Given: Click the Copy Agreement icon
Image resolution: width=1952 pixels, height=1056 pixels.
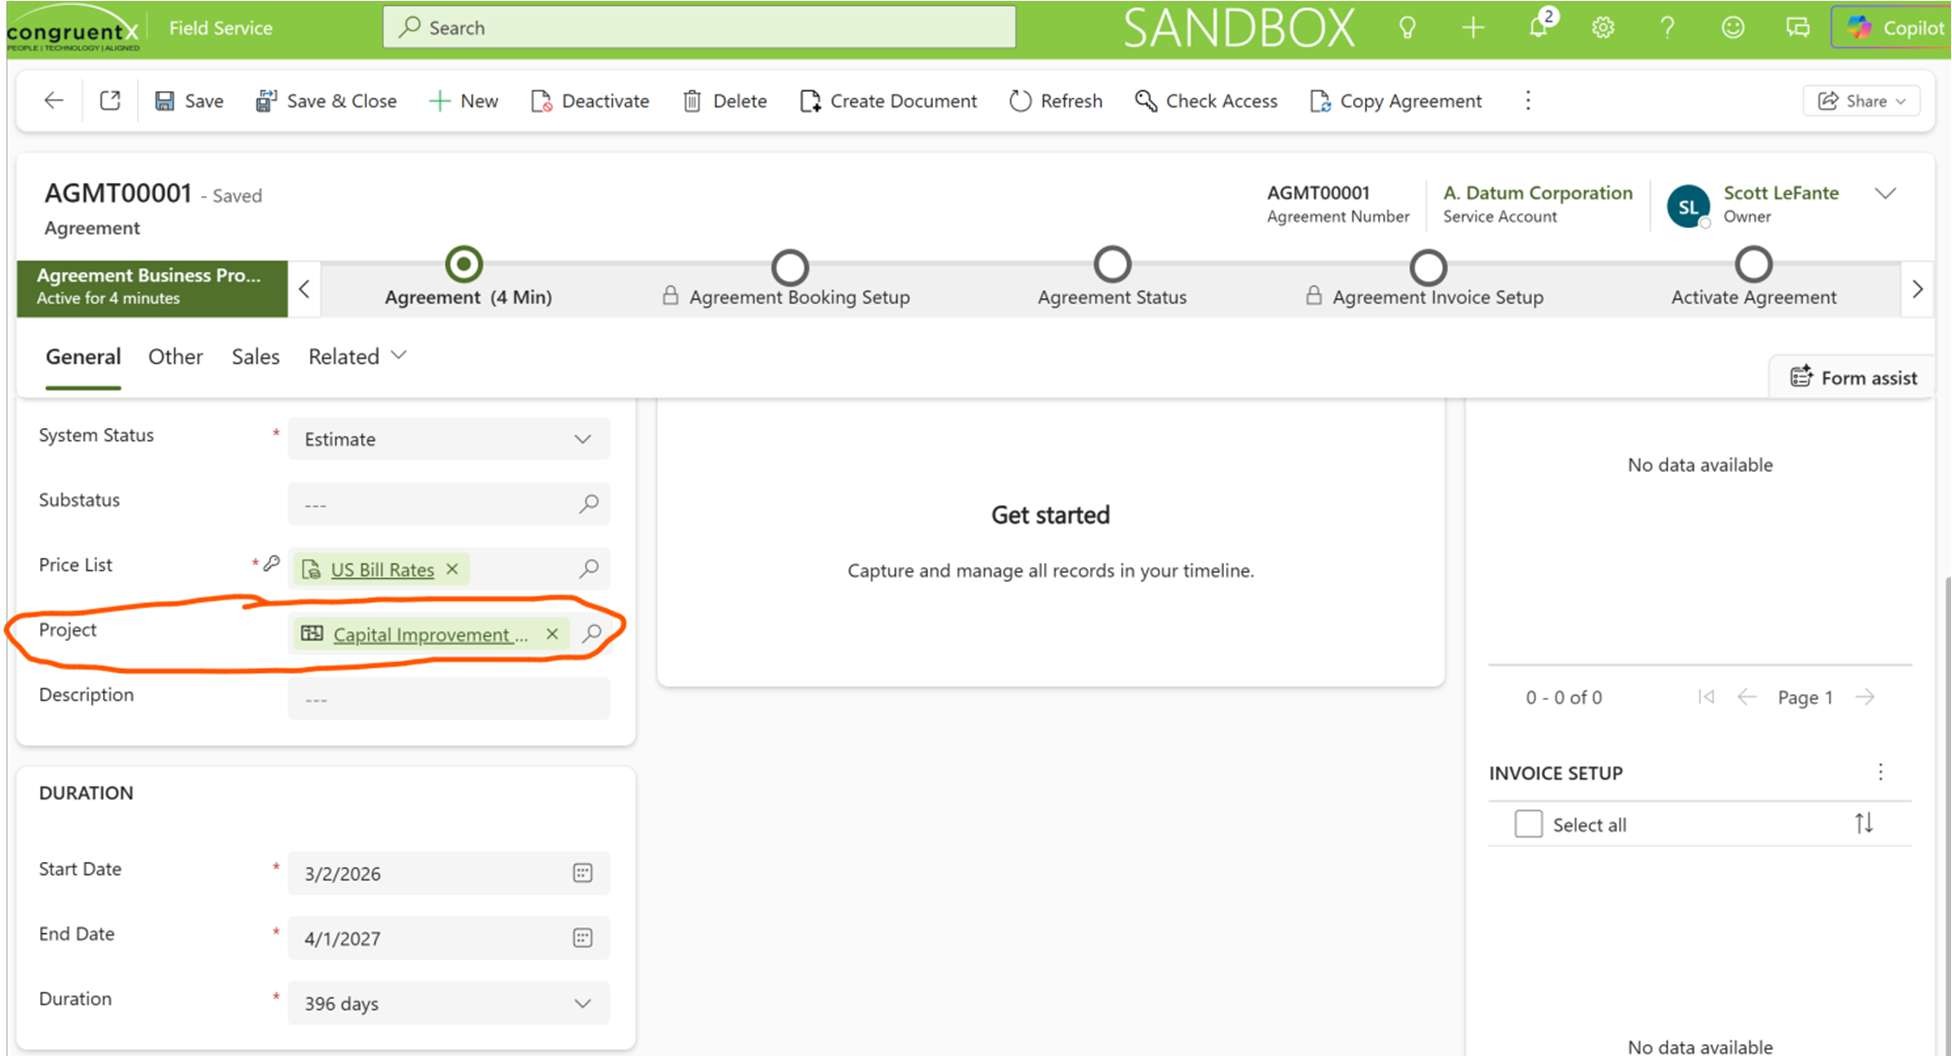Looking at the screenshot, I should coord(1320,101).
